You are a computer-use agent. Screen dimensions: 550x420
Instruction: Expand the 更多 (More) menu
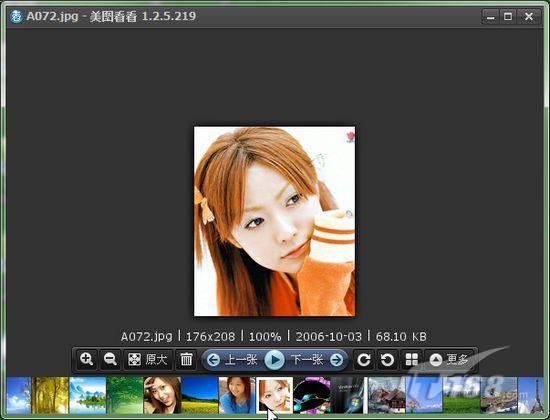[x=450, y=360]
